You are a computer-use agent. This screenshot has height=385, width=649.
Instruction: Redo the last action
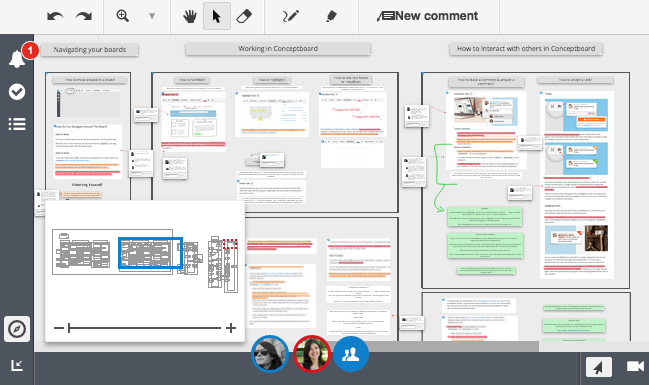(84, 17)
